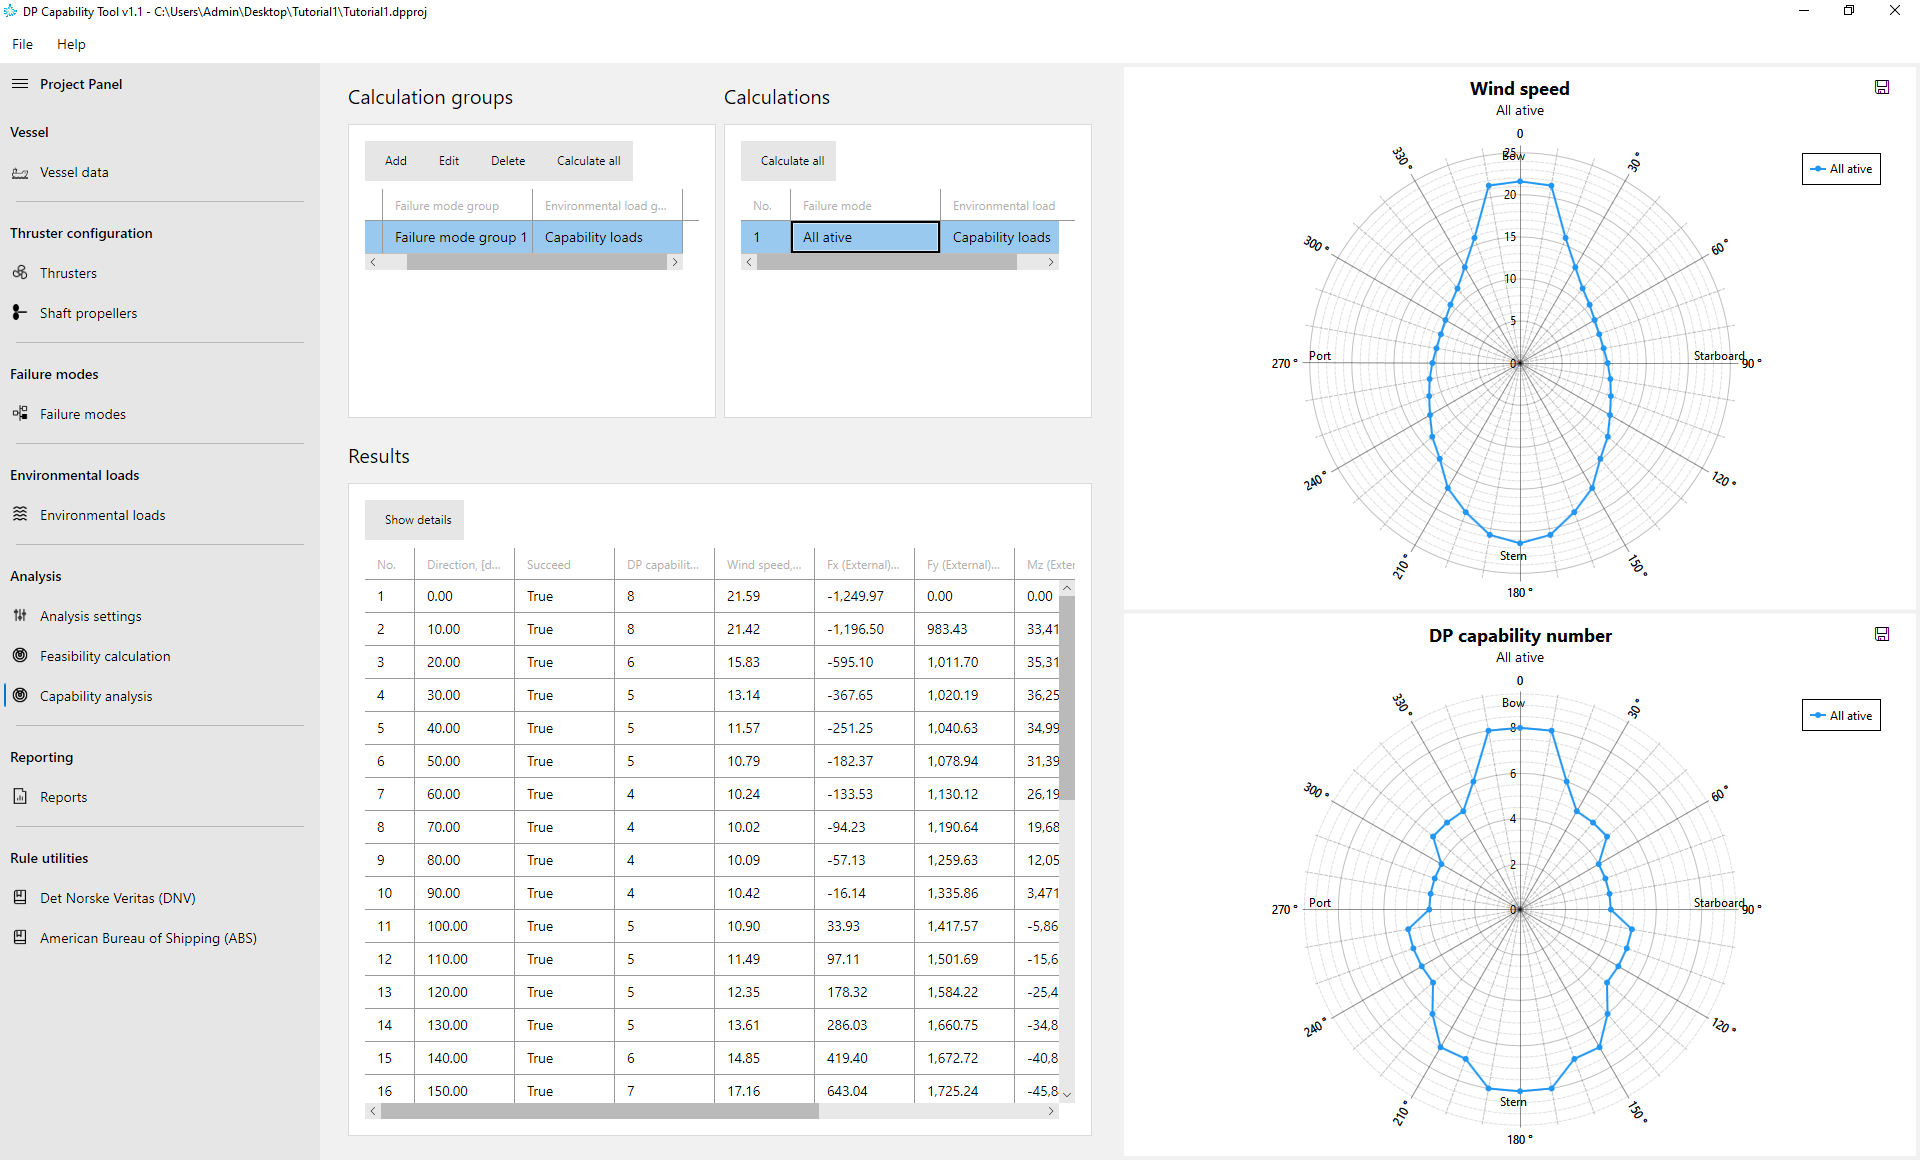Click DP capability column header
The width and height of the screenshot is (1920, 1160).
pos(664,565)
